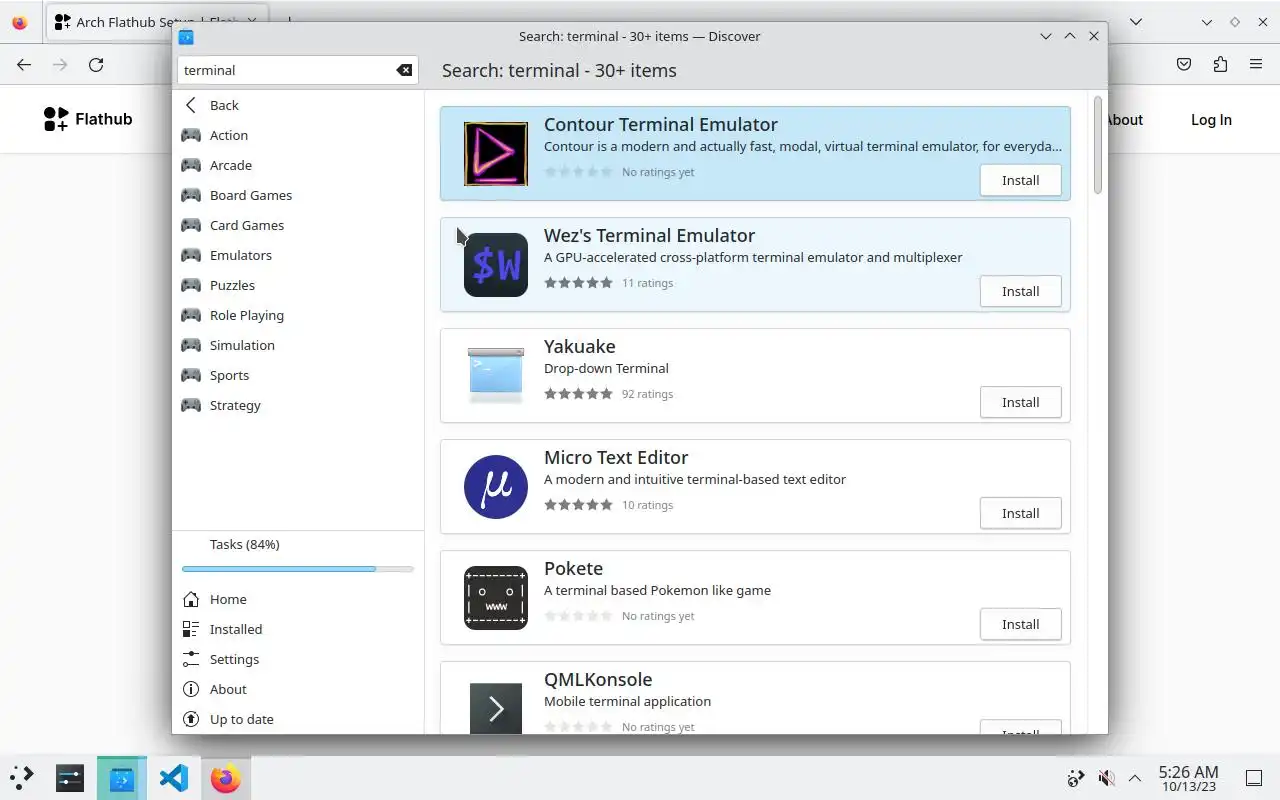Switch to Firefox from the taskbar
Viewport: 1280px width, 800px height.
click(x=226, y=777)
